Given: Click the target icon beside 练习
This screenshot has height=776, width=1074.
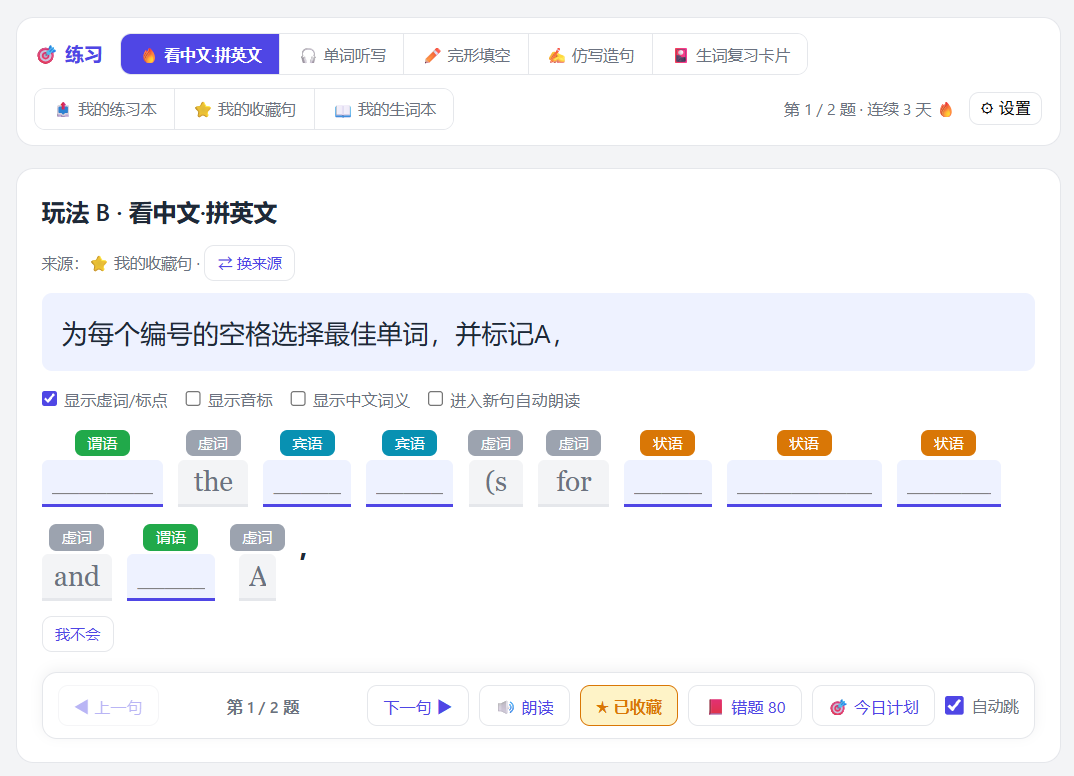Looking at the screenshot, I should 46,55.
